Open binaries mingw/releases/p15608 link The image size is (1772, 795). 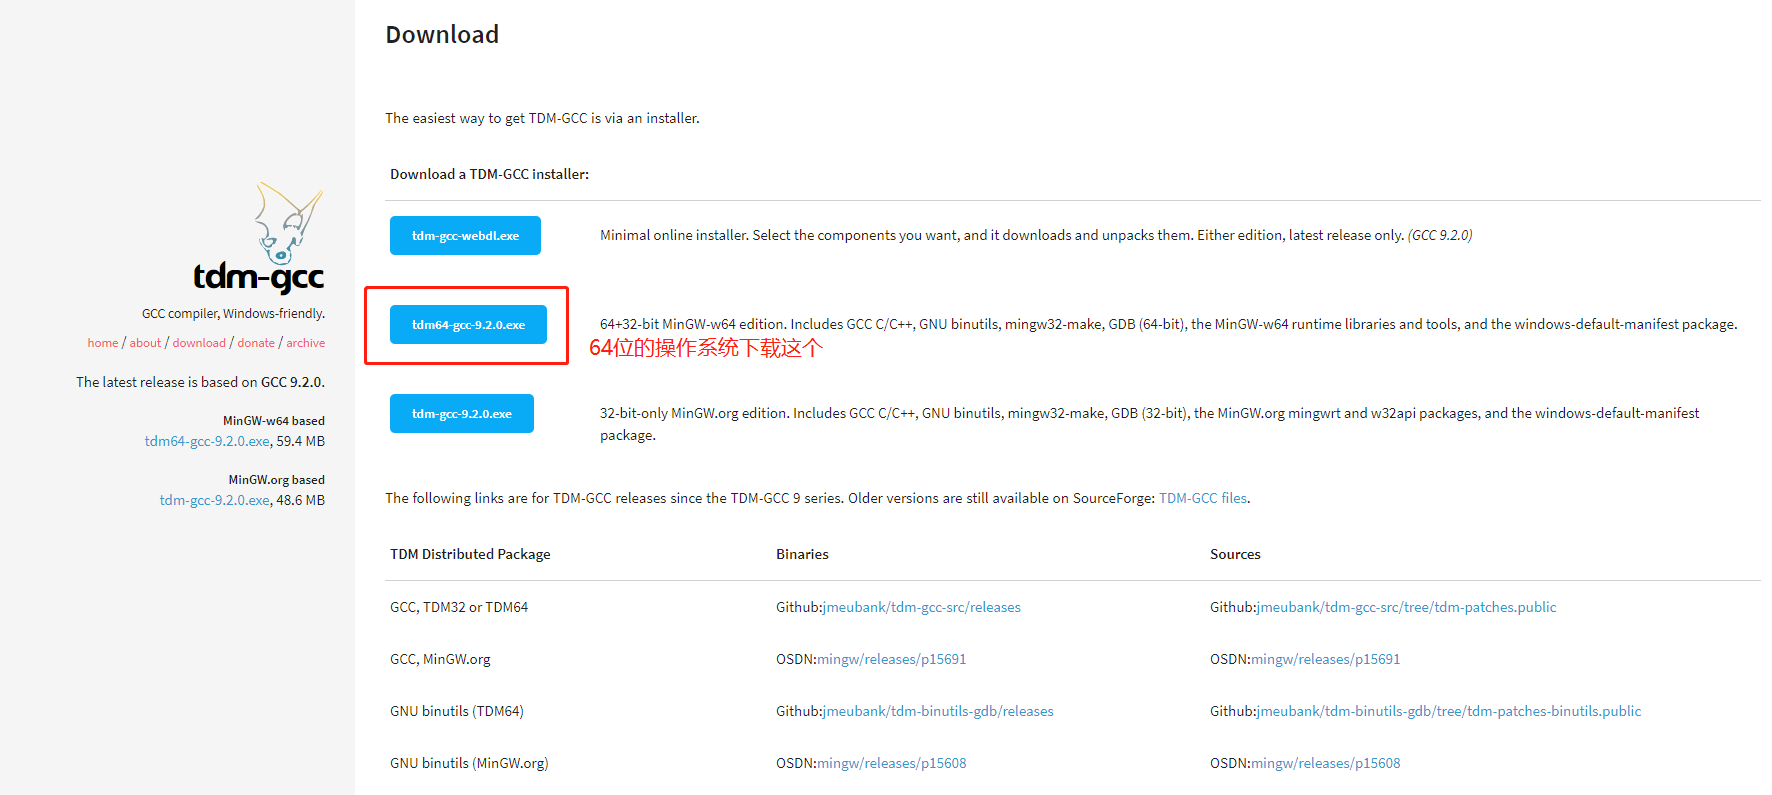(892, 763)
